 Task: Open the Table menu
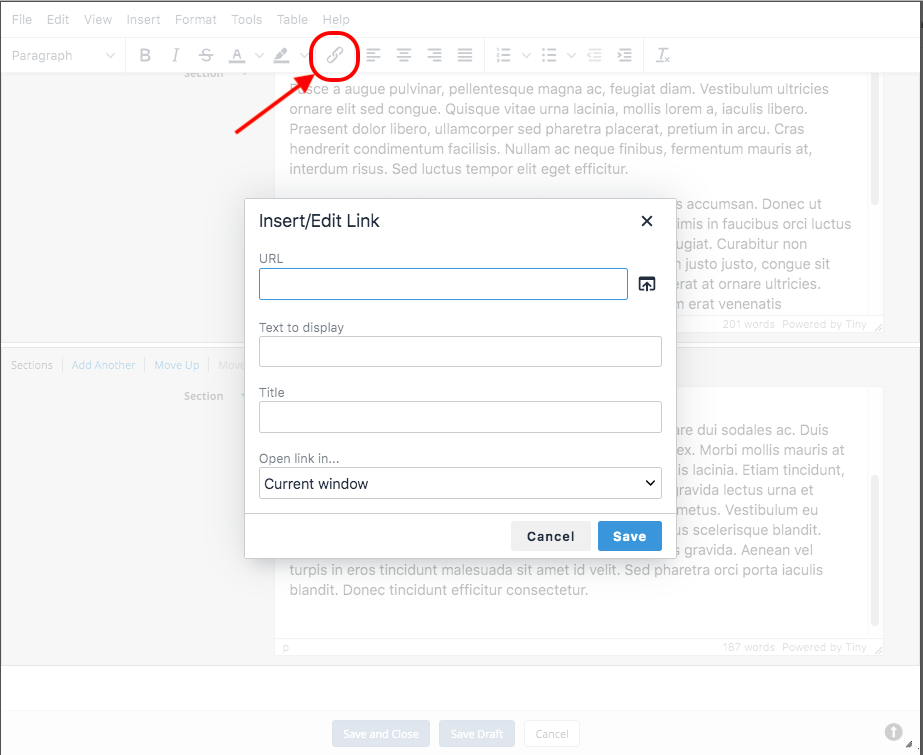(x=292, y=19)
